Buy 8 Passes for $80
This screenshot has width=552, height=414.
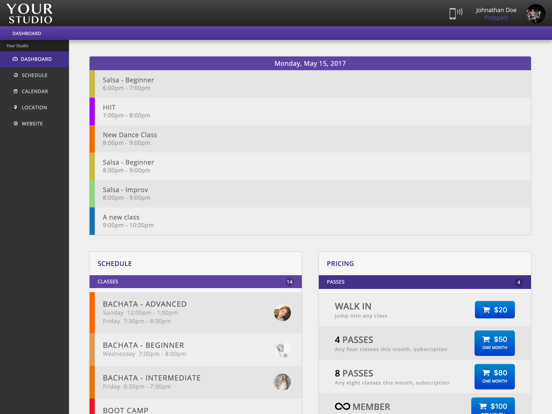(x=495, y=377)
